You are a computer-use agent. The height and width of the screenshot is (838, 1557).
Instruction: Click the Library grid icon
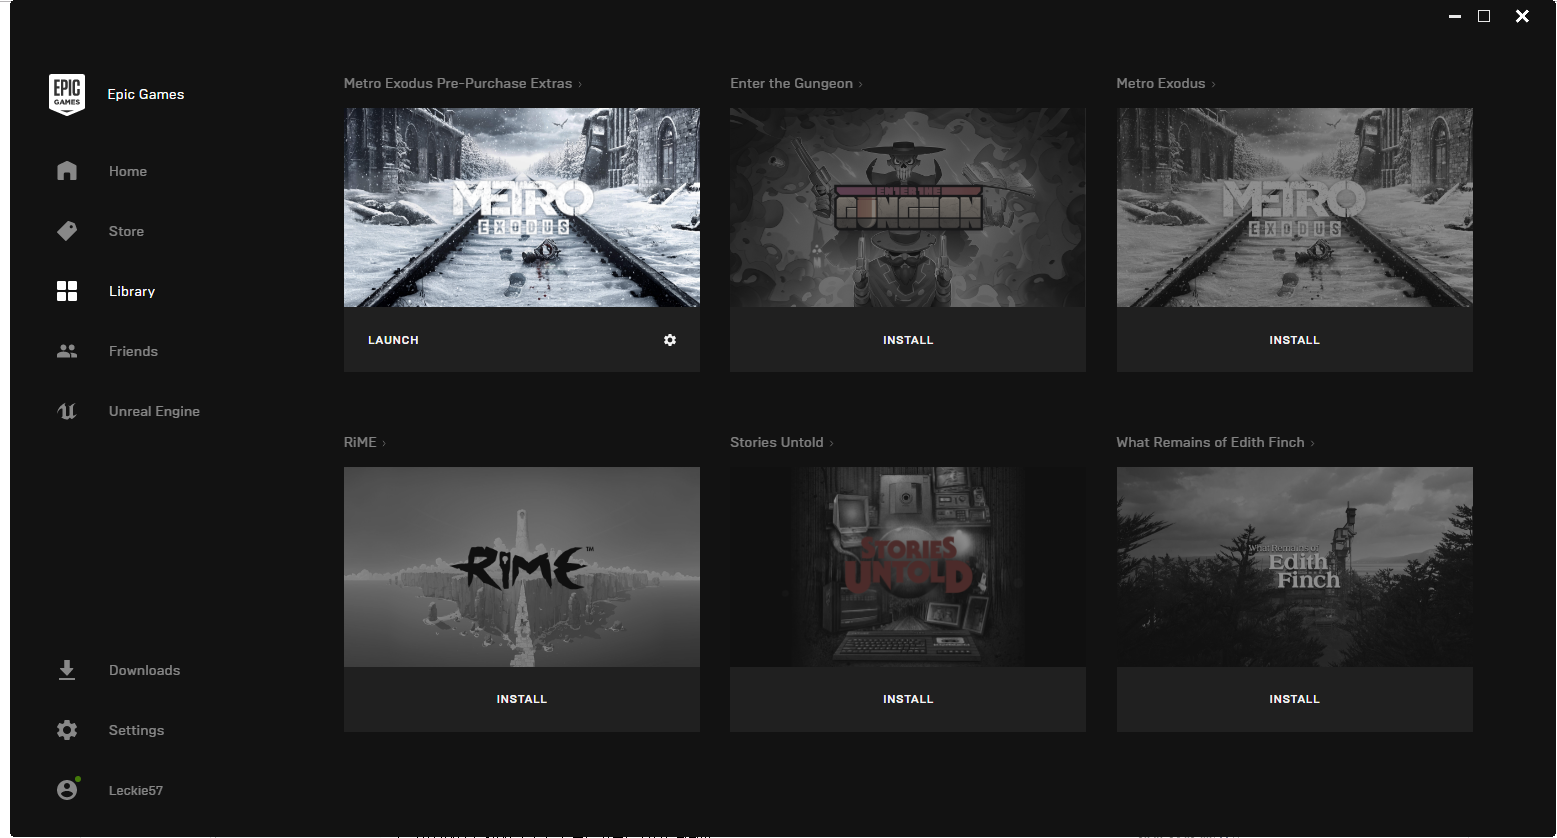click(x=67, y=291)
